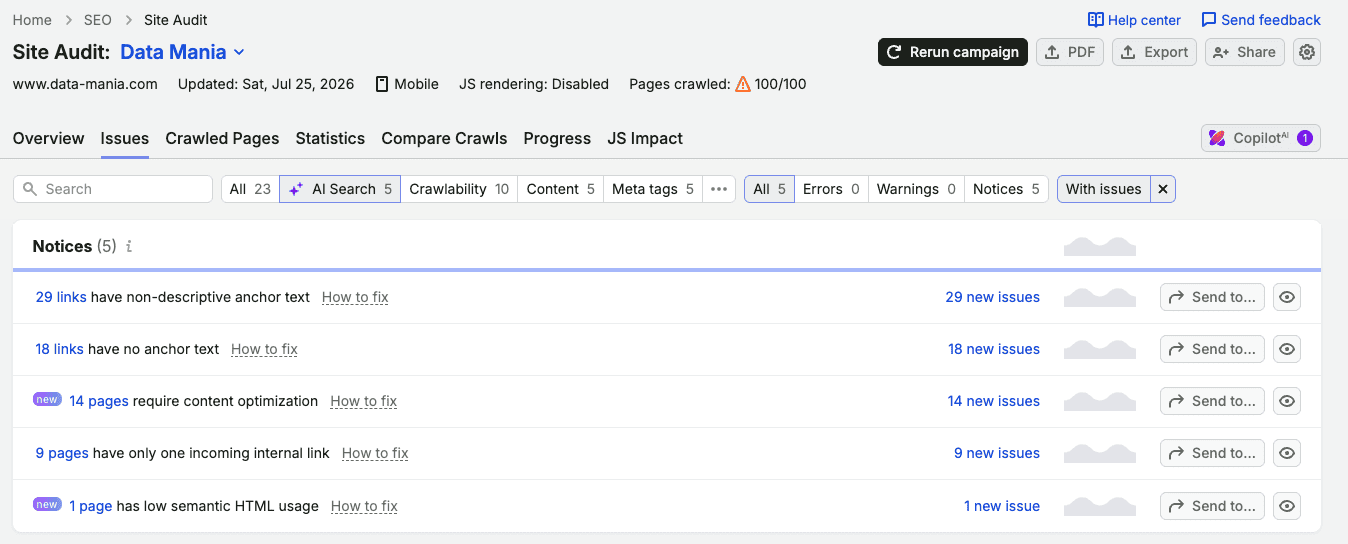Remove the With issues filter

[1162, 189]
